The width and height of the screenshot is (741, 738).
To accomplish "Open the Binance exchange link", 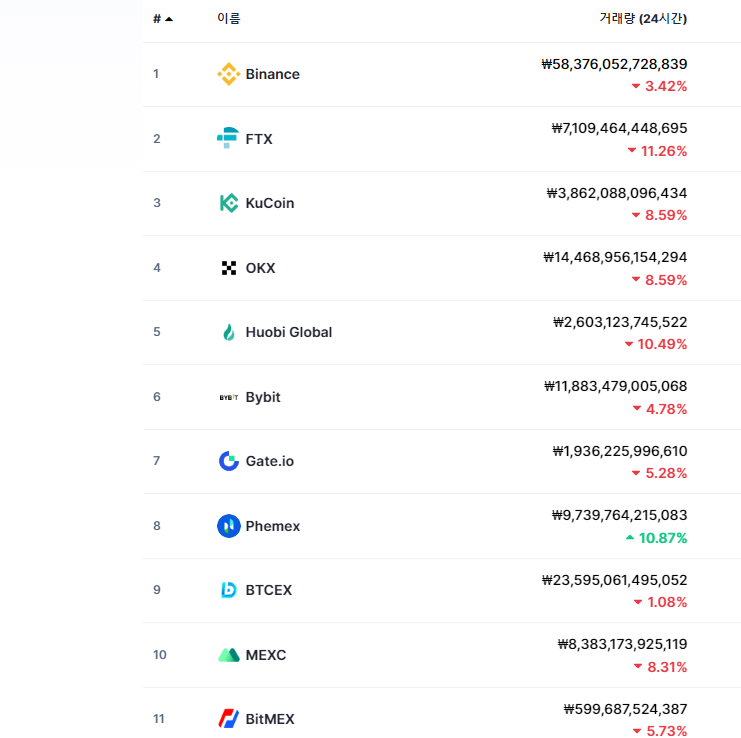I will tap(272, 74).
